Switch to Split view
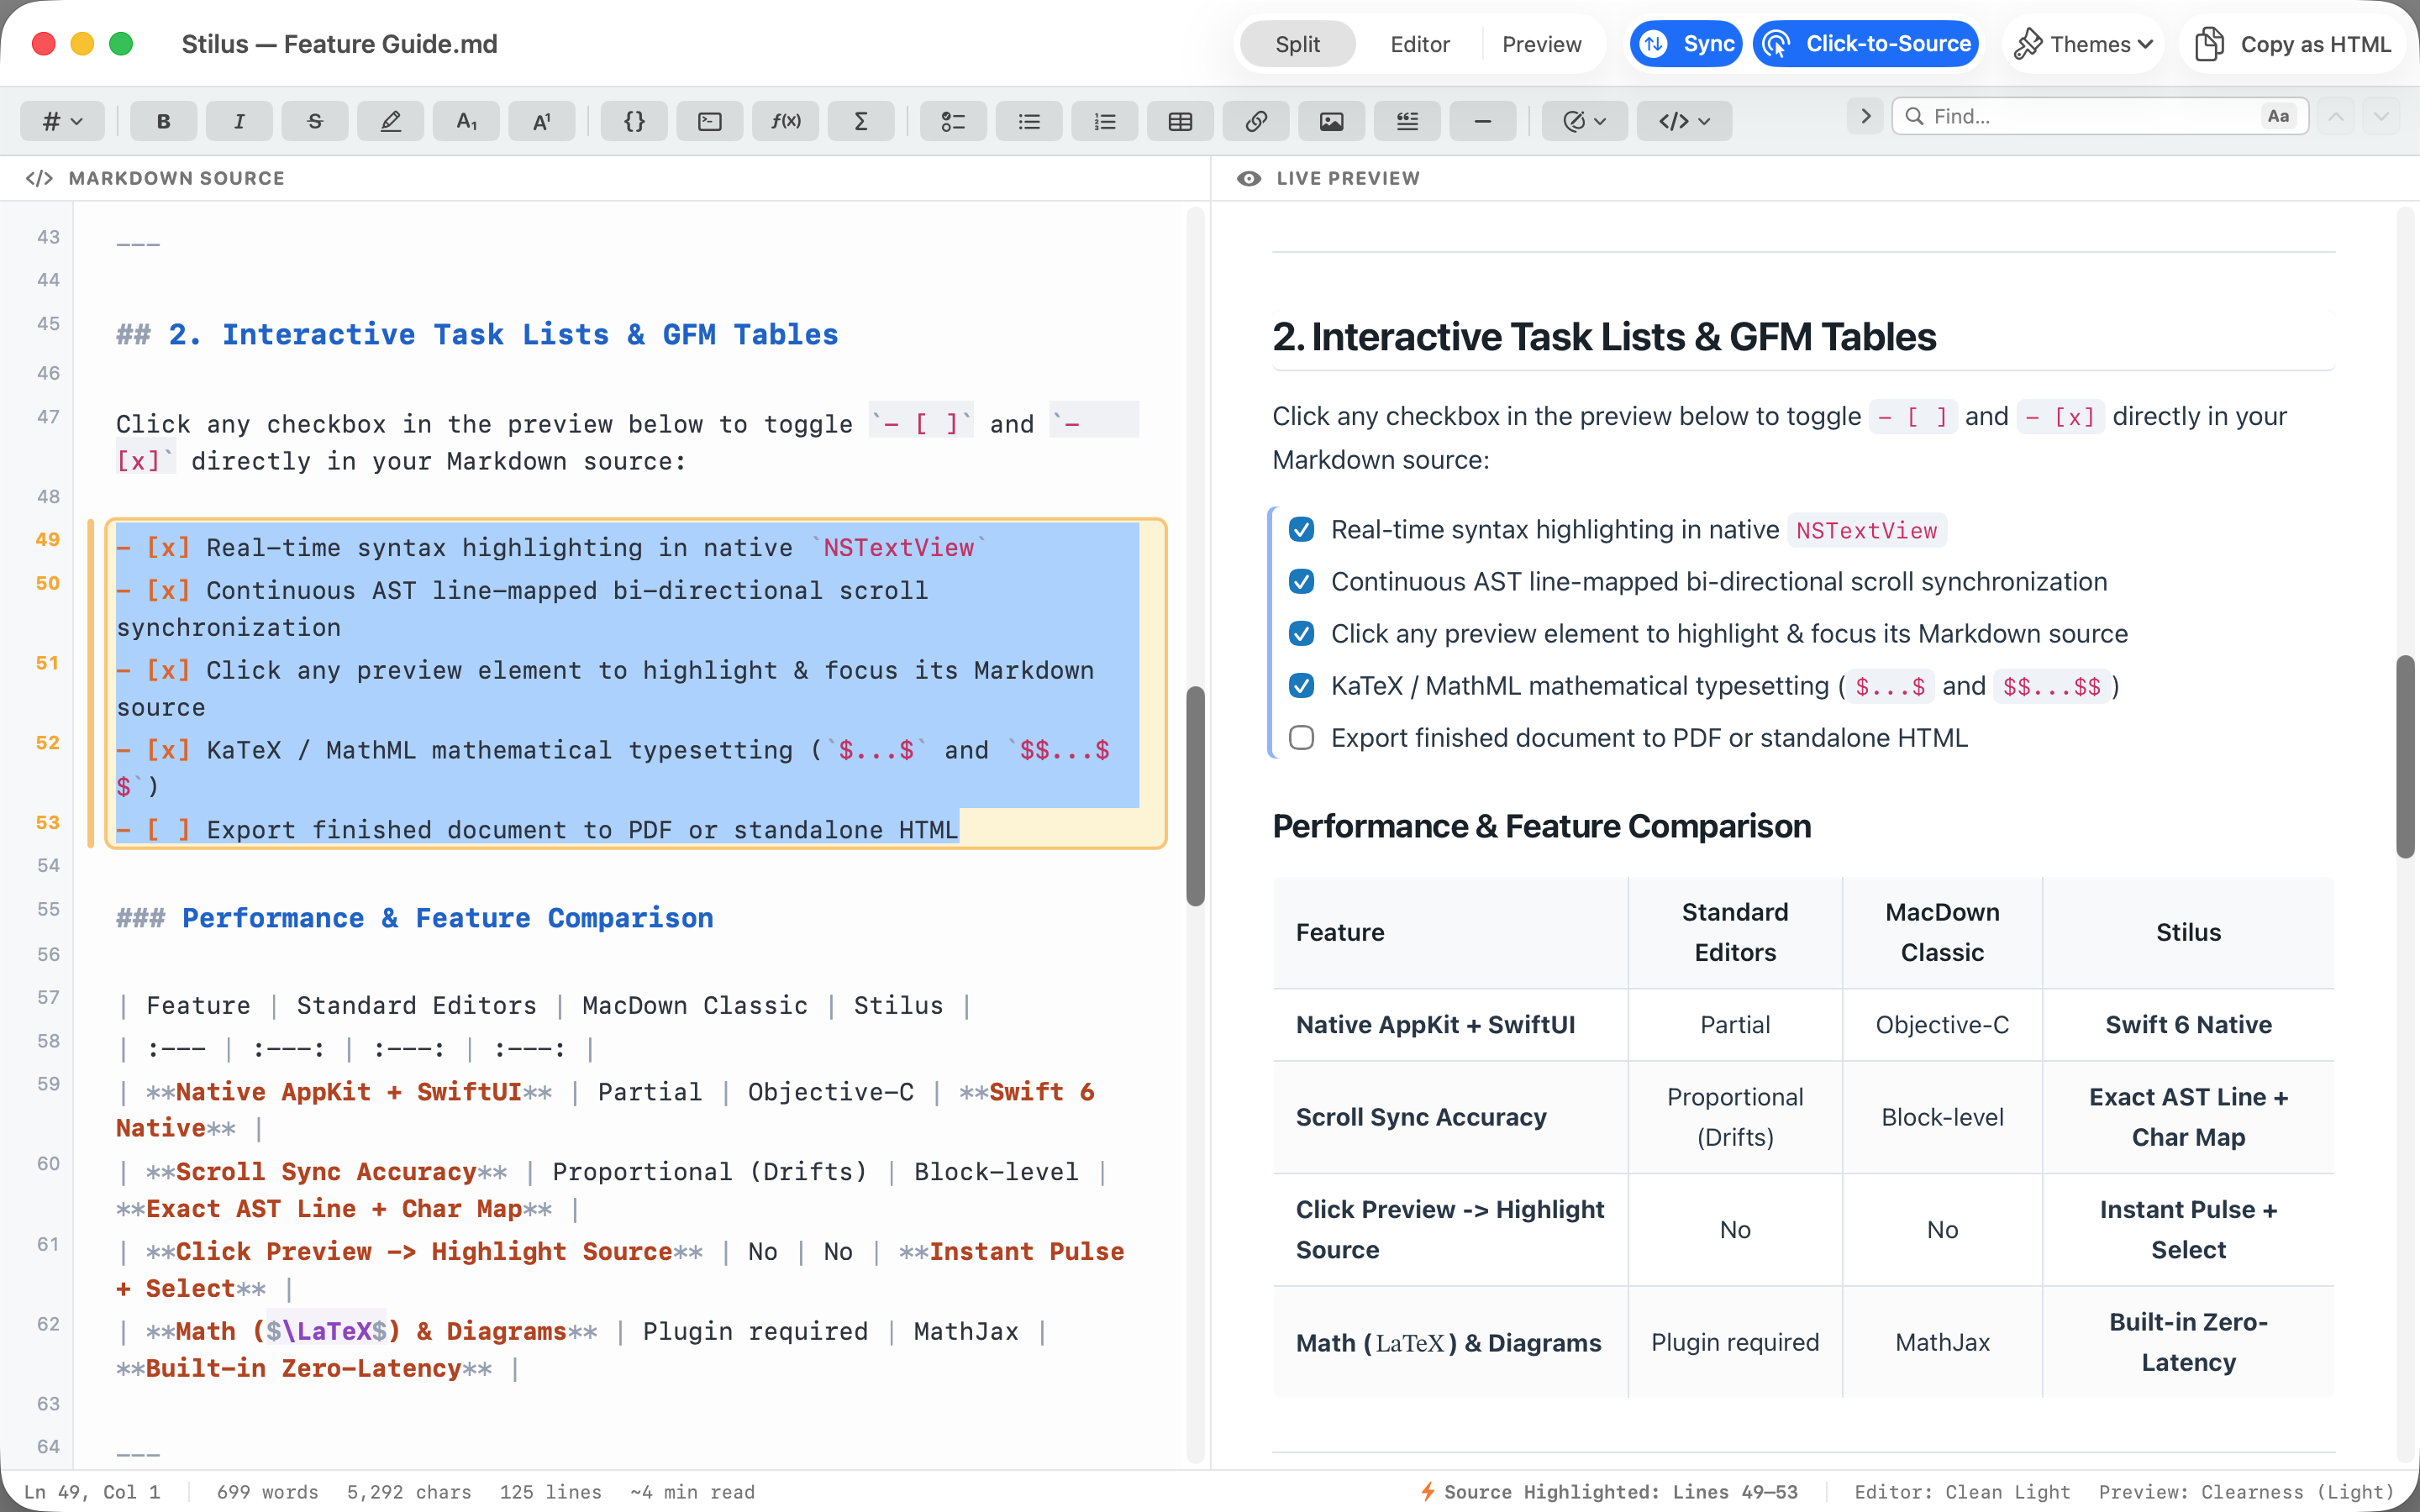Screen dimensions: 2420x1512 pos(1297,44)
